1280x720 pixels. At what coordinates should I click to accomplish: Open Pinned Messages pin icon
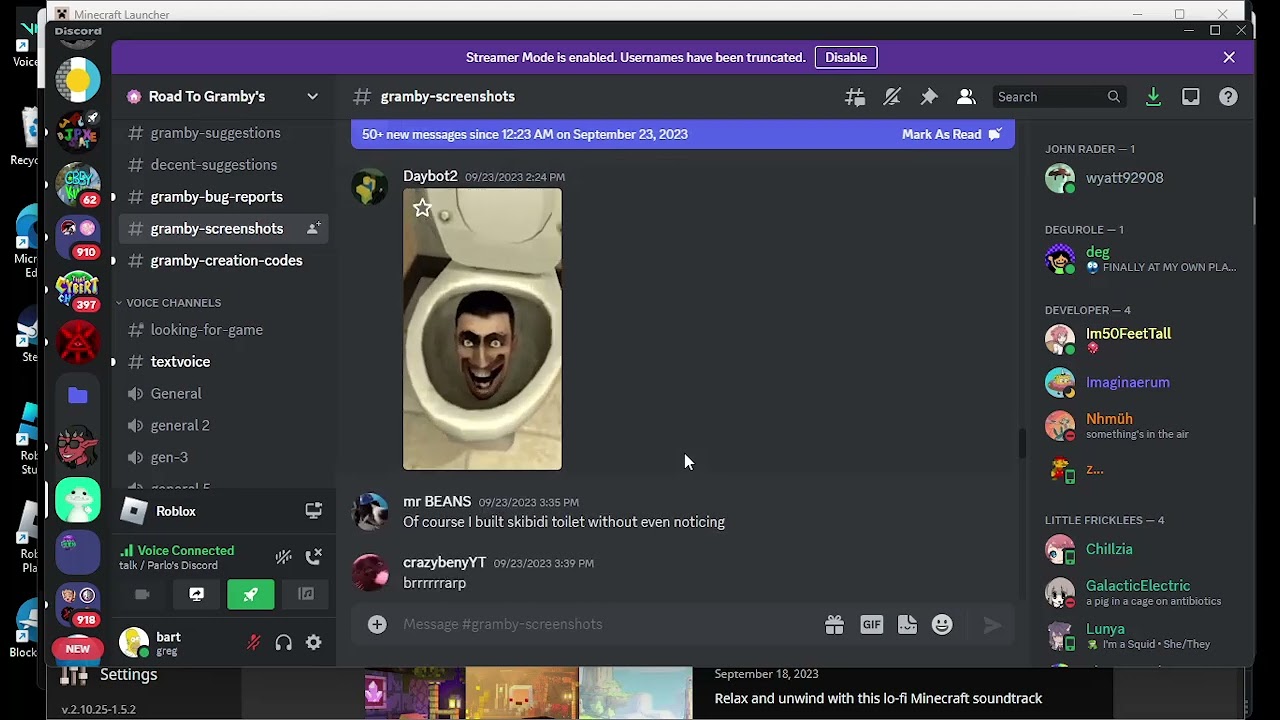pyautogui.click(x=929, y=97)
